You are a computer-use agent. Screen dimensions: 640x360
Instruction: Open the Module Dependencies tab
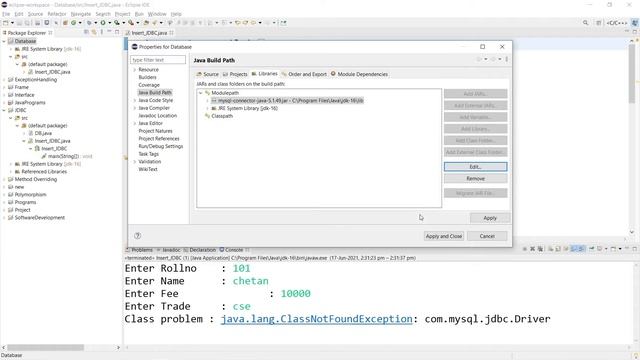[359, 74]
